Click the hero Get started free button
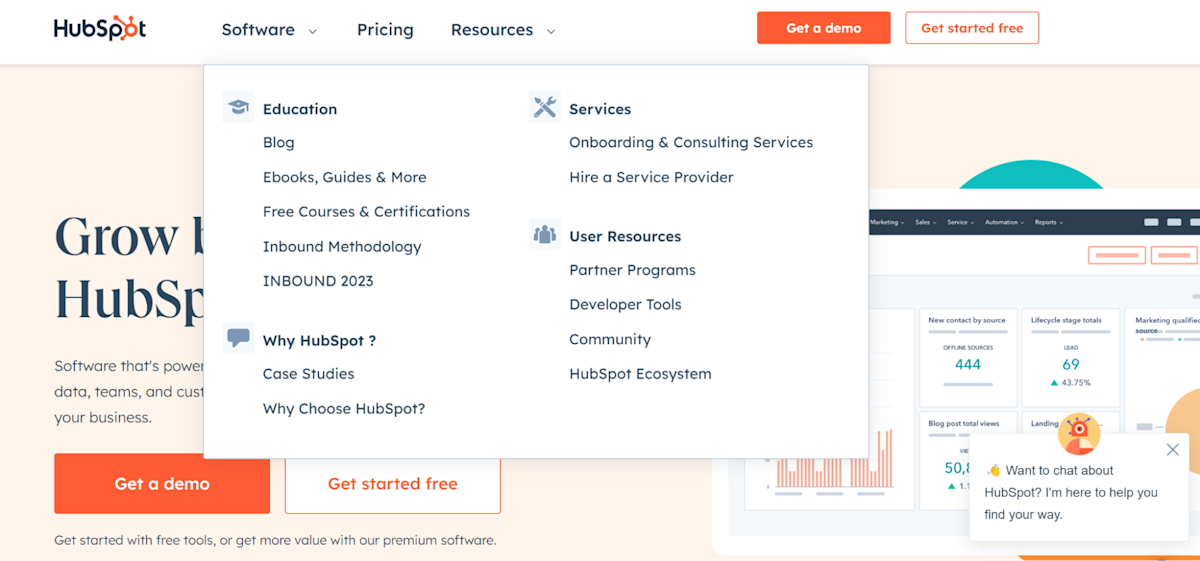1200x561 pixels. (x=393, y=484)
